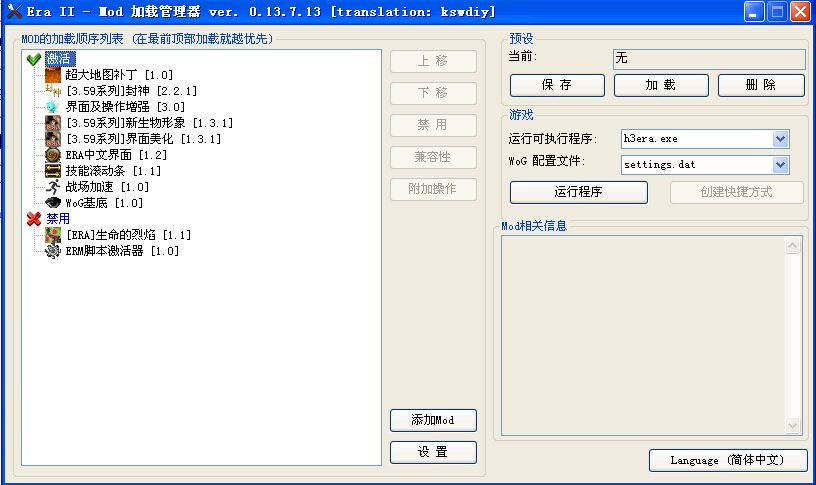Click the 下移 move down button
This screenshot has height=485, width=816.
[433, 93]
